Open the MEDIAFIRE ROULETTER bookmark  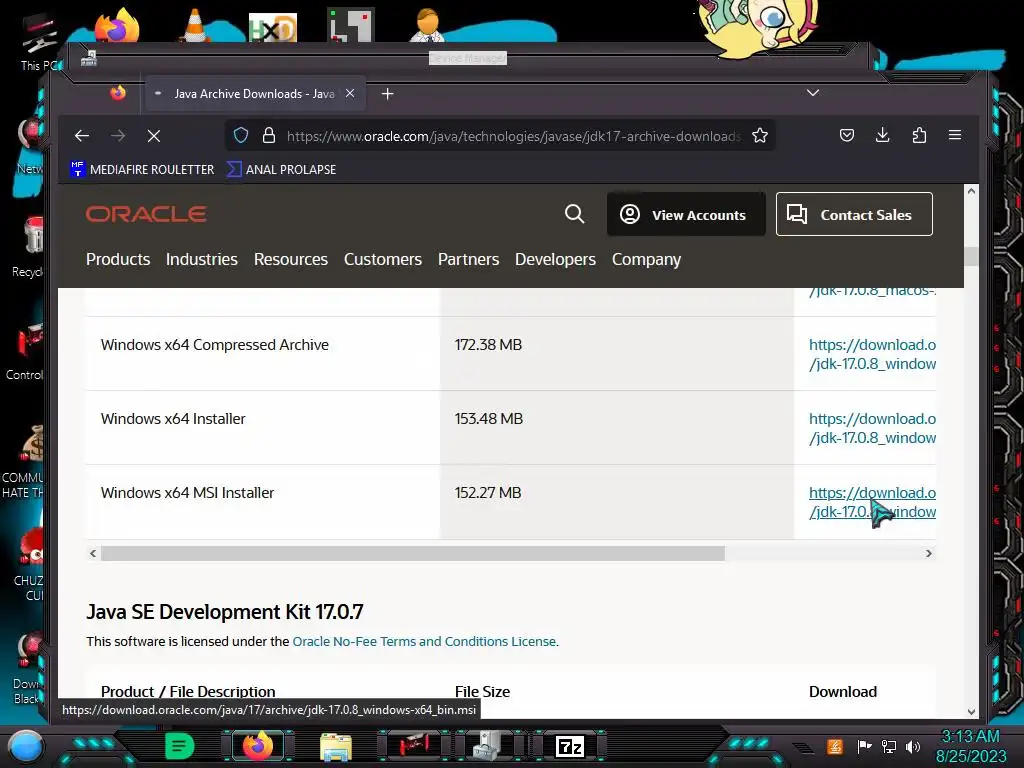tap(142, 169)
